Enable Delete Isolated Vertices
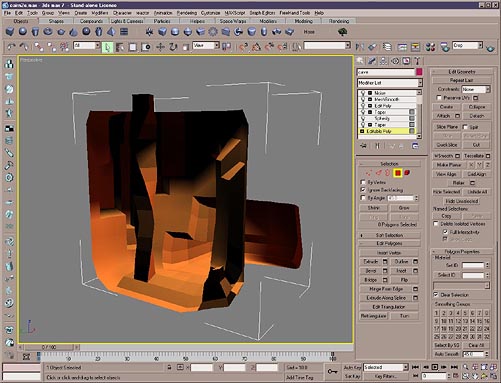The width and height of the screenshot is (501, 383). (x=436, y=224)
